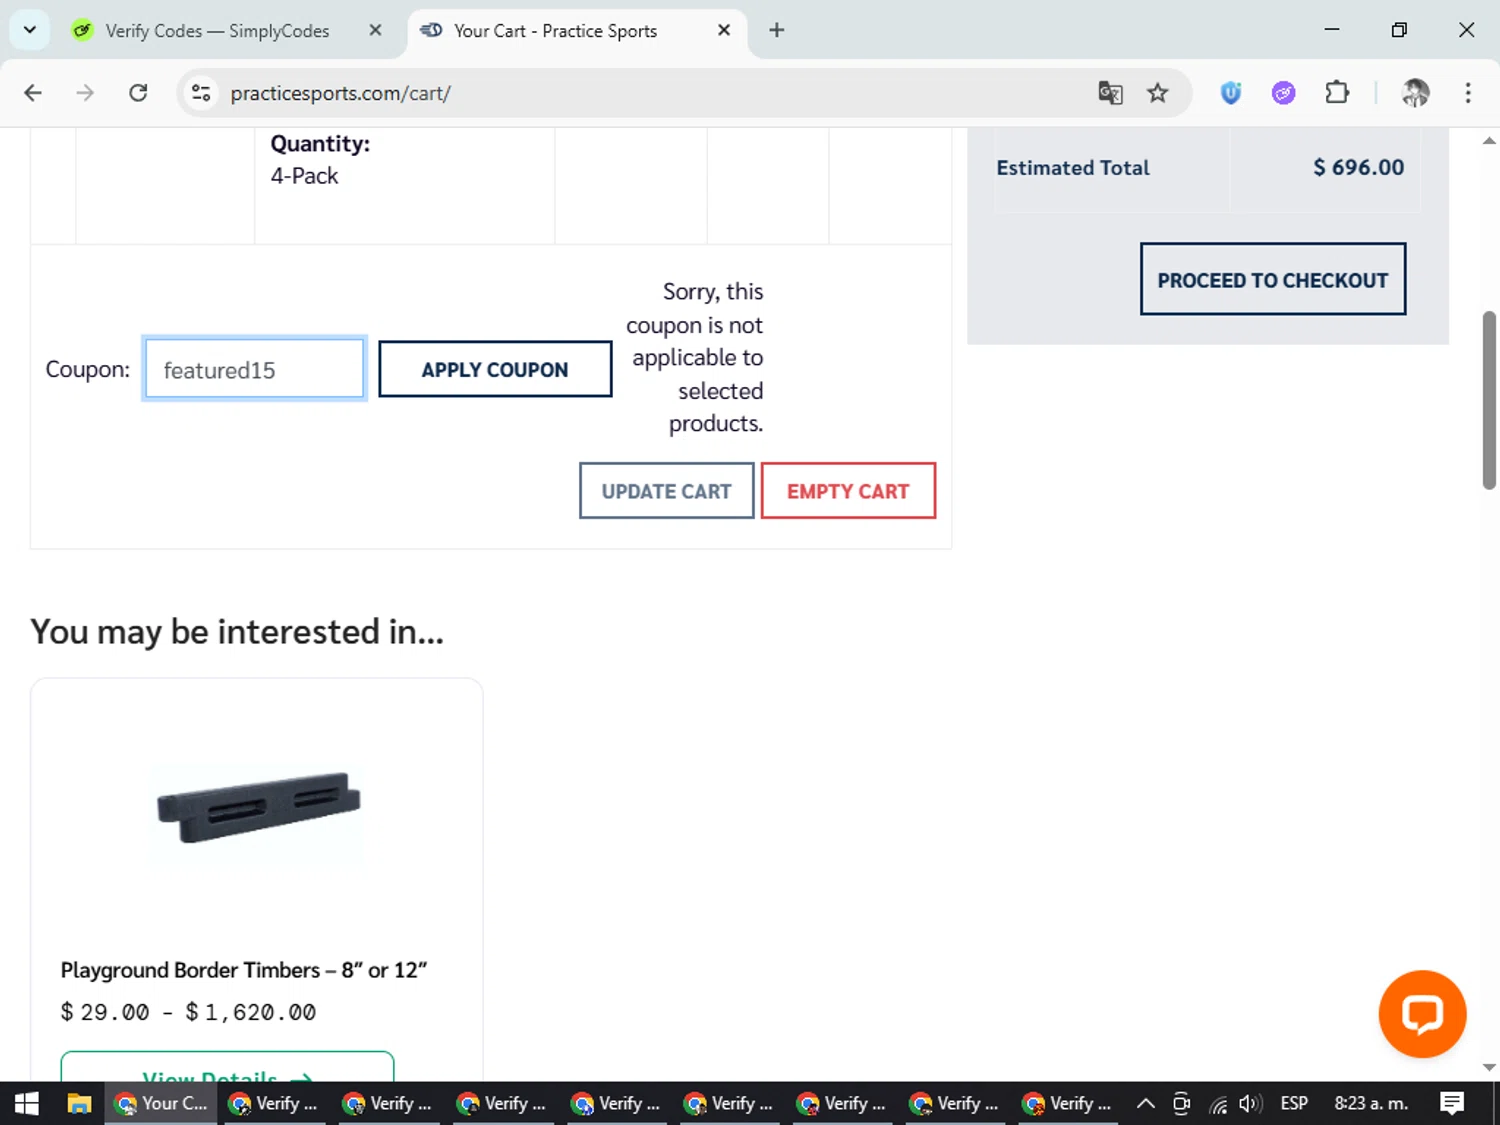Select the $ 696.00 estimated total value
Viewport: 1500px width, 1125px height.
tap(1358, 167)
